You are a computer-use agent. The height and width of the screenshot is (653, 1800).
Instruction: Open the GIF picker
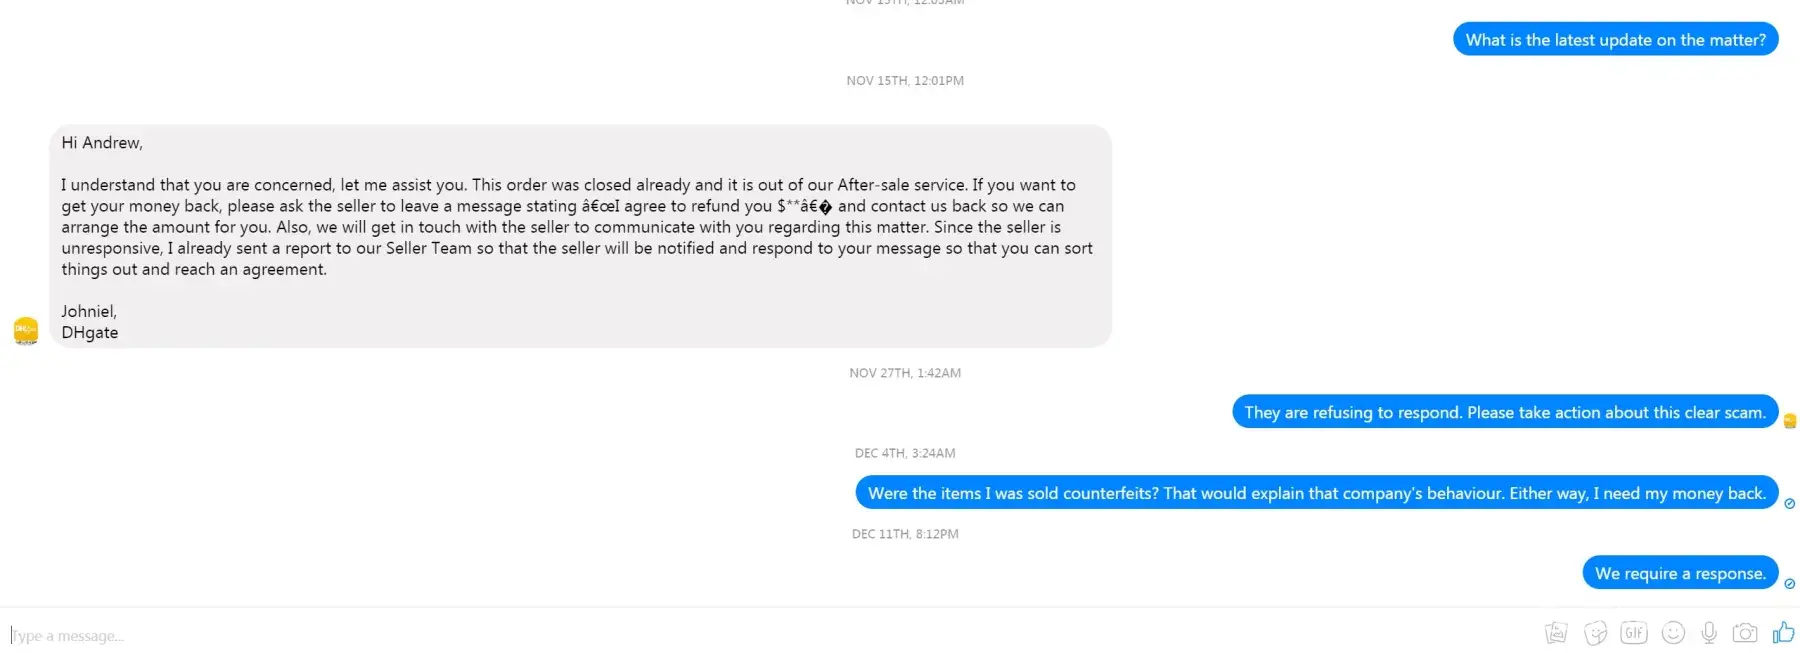point(1634,632)
